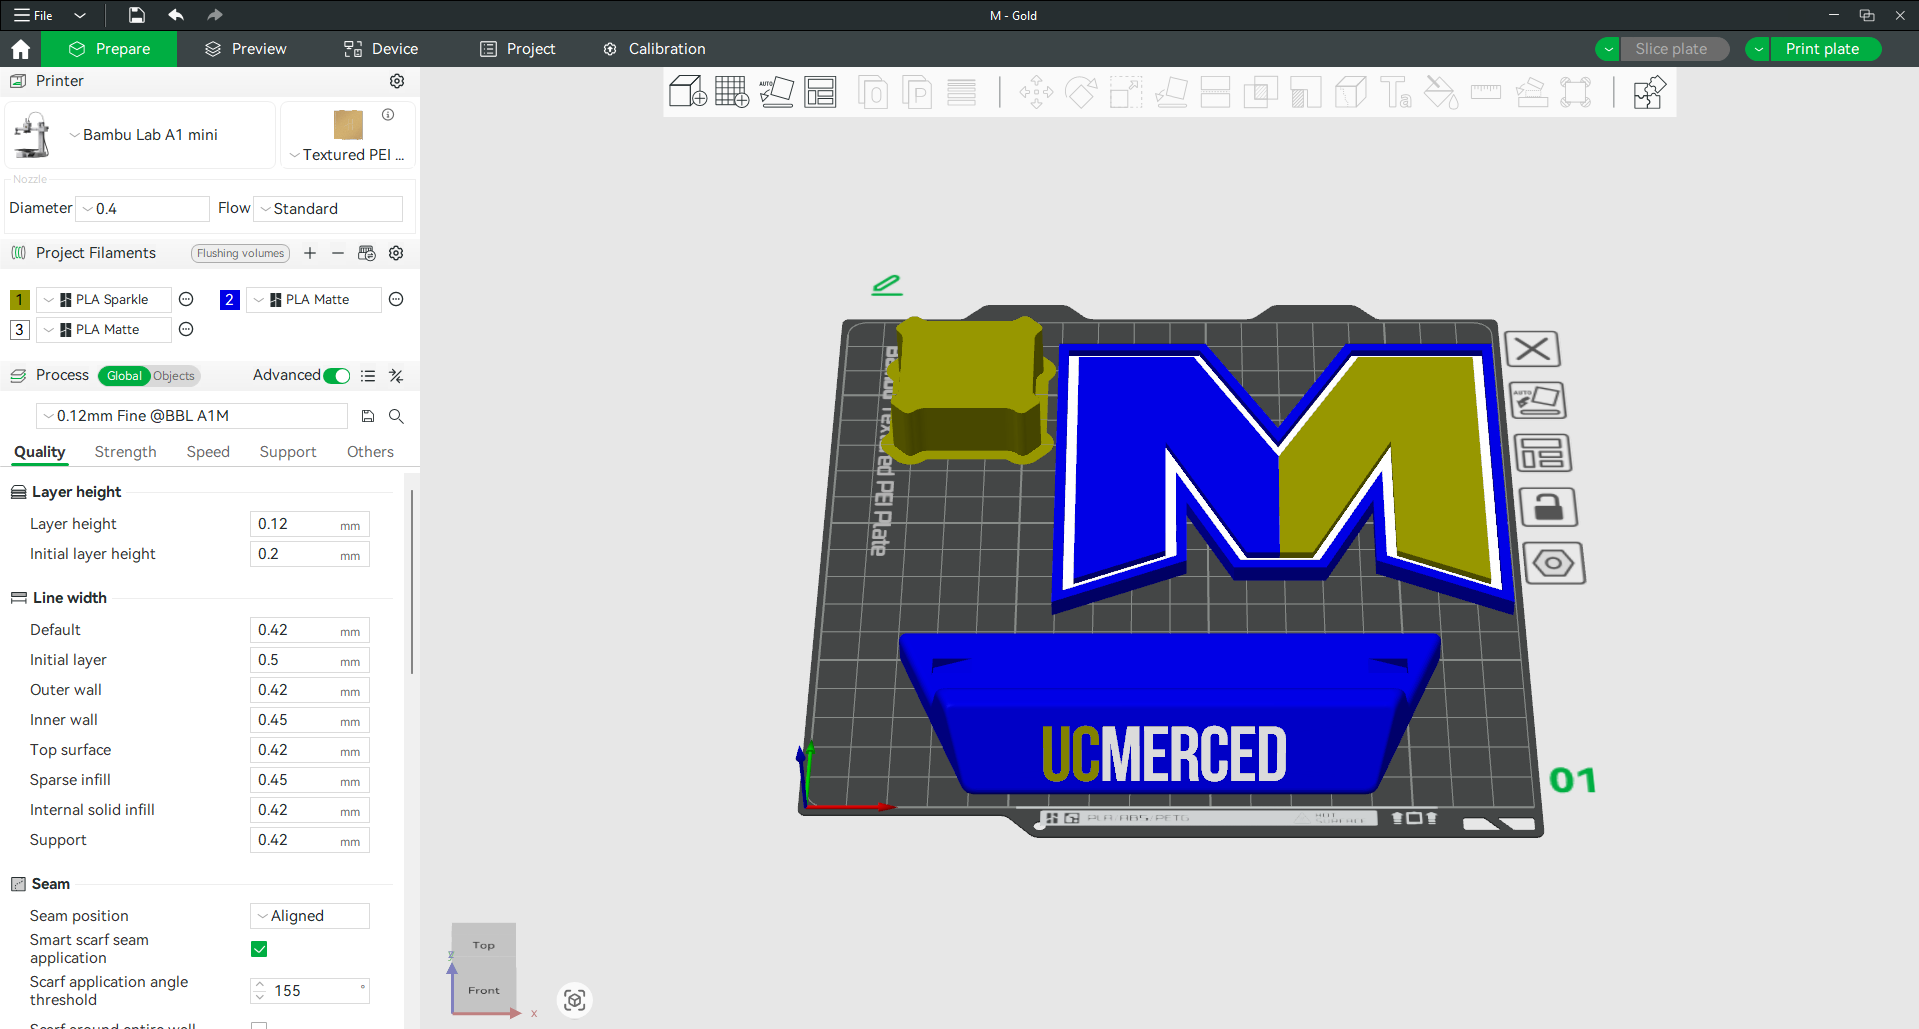Image resolution: width=1919 pixels, height=1029 pixels.
Task: Open the Support settings tab
Action: 288,452
